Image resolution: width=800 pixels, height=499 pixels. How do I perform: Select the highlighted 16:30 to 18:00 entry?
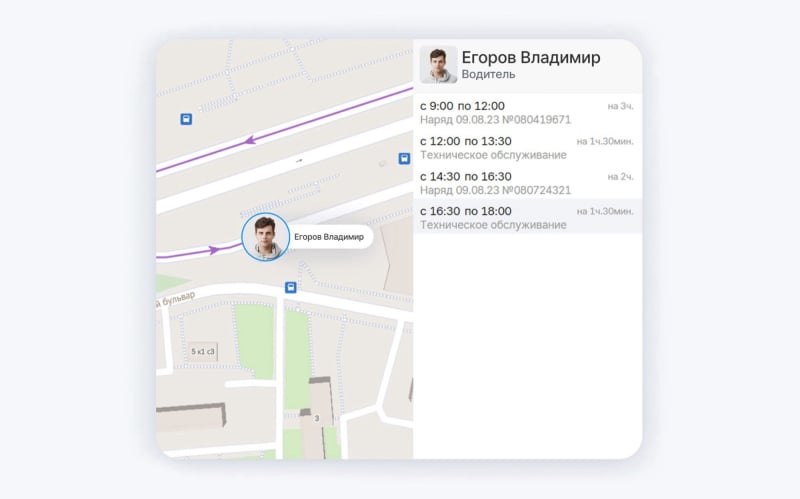[527, 217]
